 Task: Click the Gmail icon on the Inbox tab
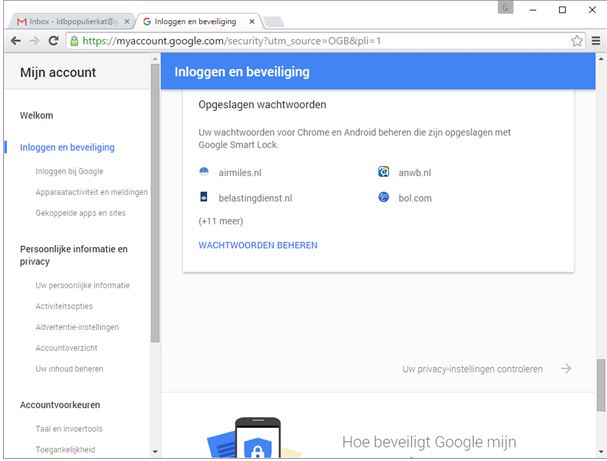[x=22, y=22]
